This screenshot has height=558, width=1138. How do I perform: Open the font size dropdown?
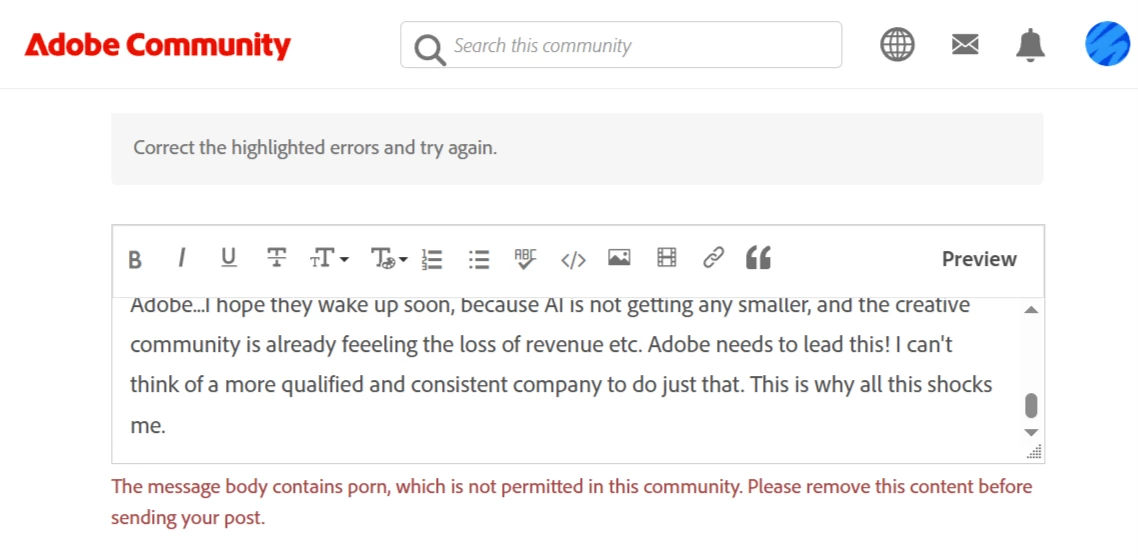pos(329,258)
